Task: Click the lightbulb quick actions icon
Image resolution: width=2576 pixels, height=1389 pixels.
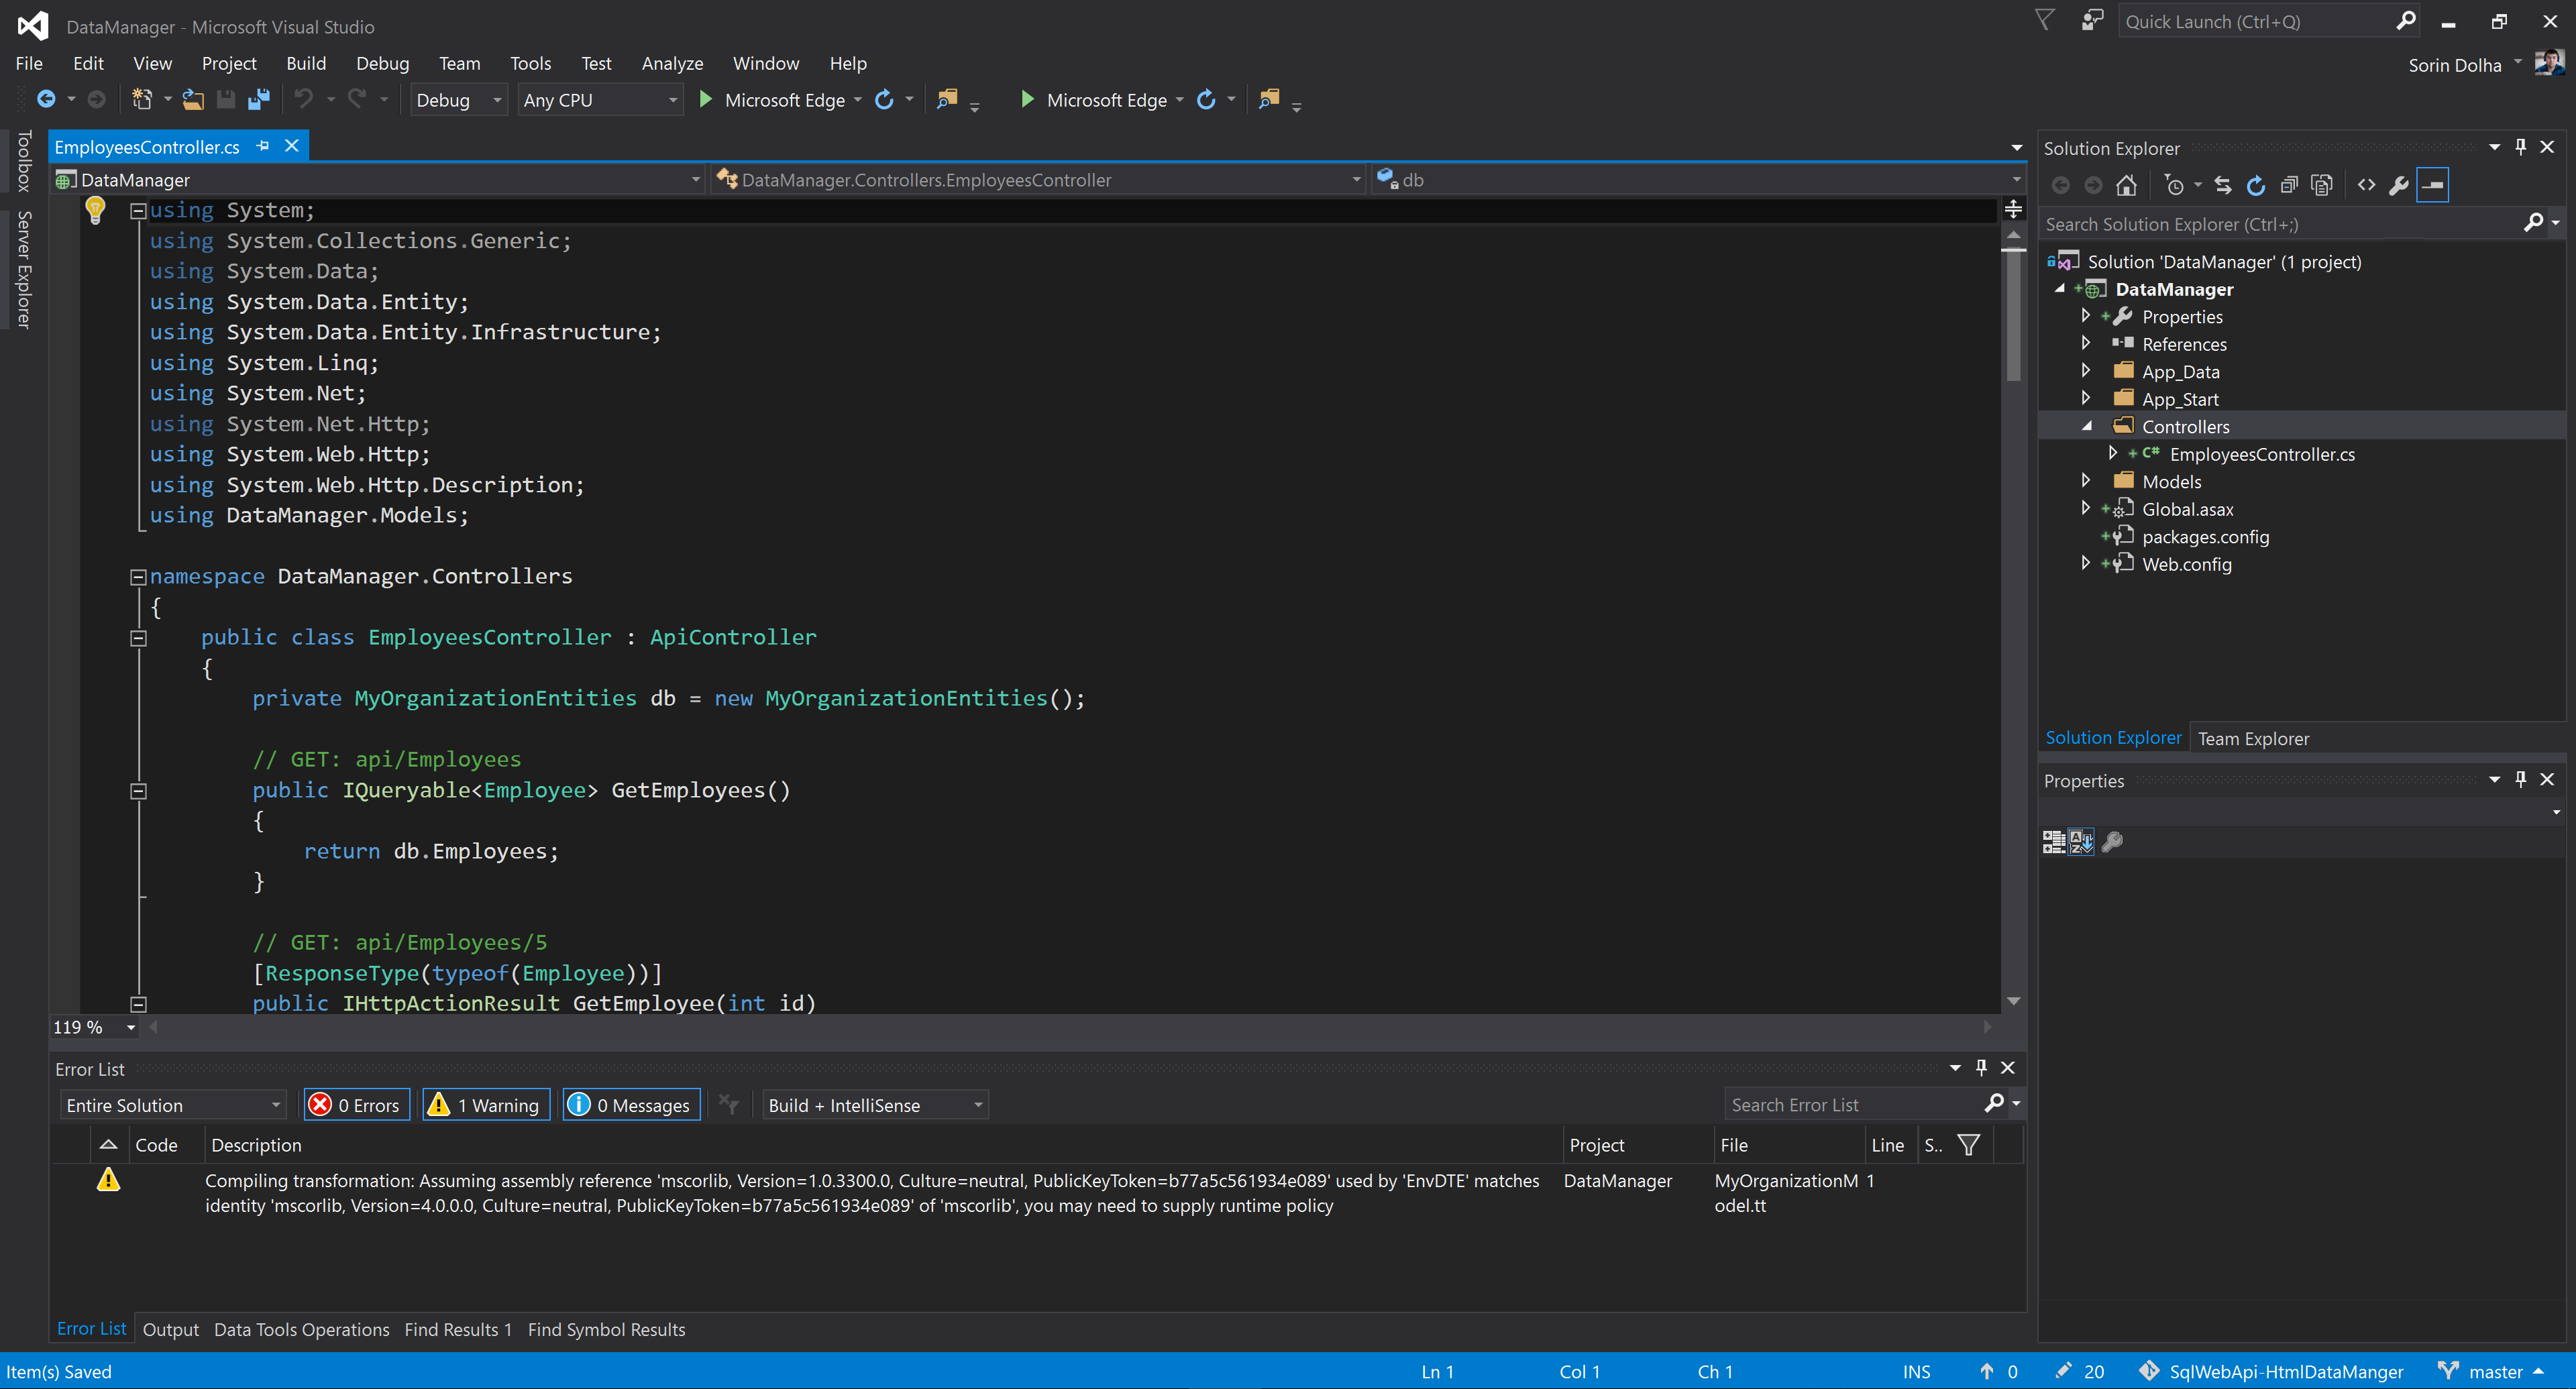Action: pyautogui.click(x=95, y=209)
